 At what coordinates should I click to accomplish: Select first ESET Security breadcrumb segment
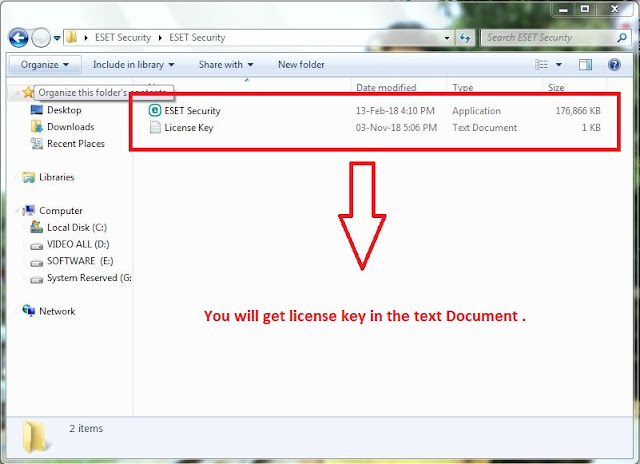coord(123,38)
